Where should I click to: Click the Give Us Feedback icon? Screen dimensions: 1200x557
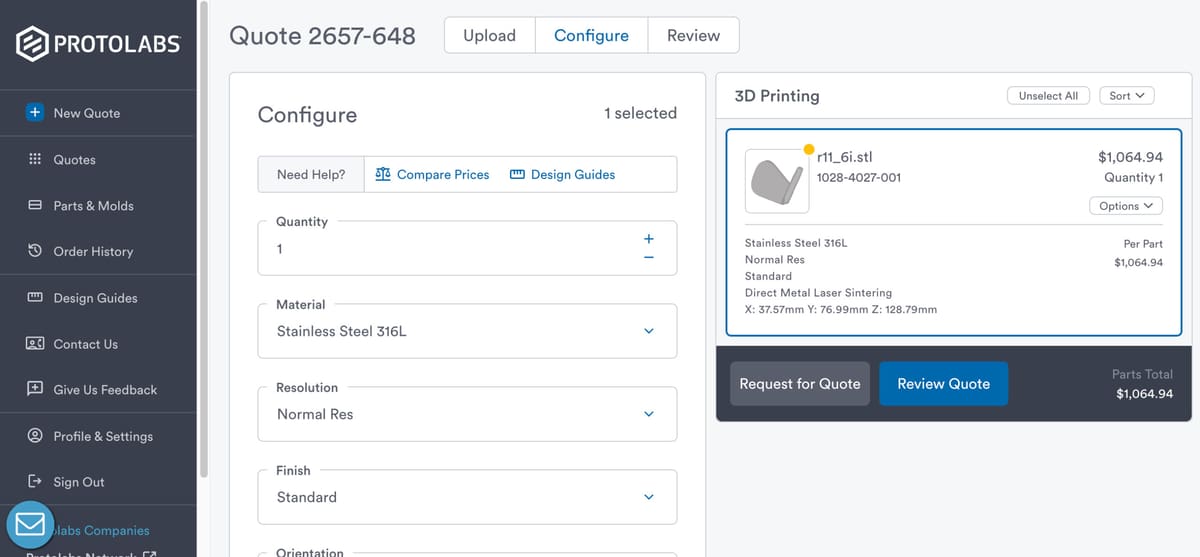click(35, 389)
